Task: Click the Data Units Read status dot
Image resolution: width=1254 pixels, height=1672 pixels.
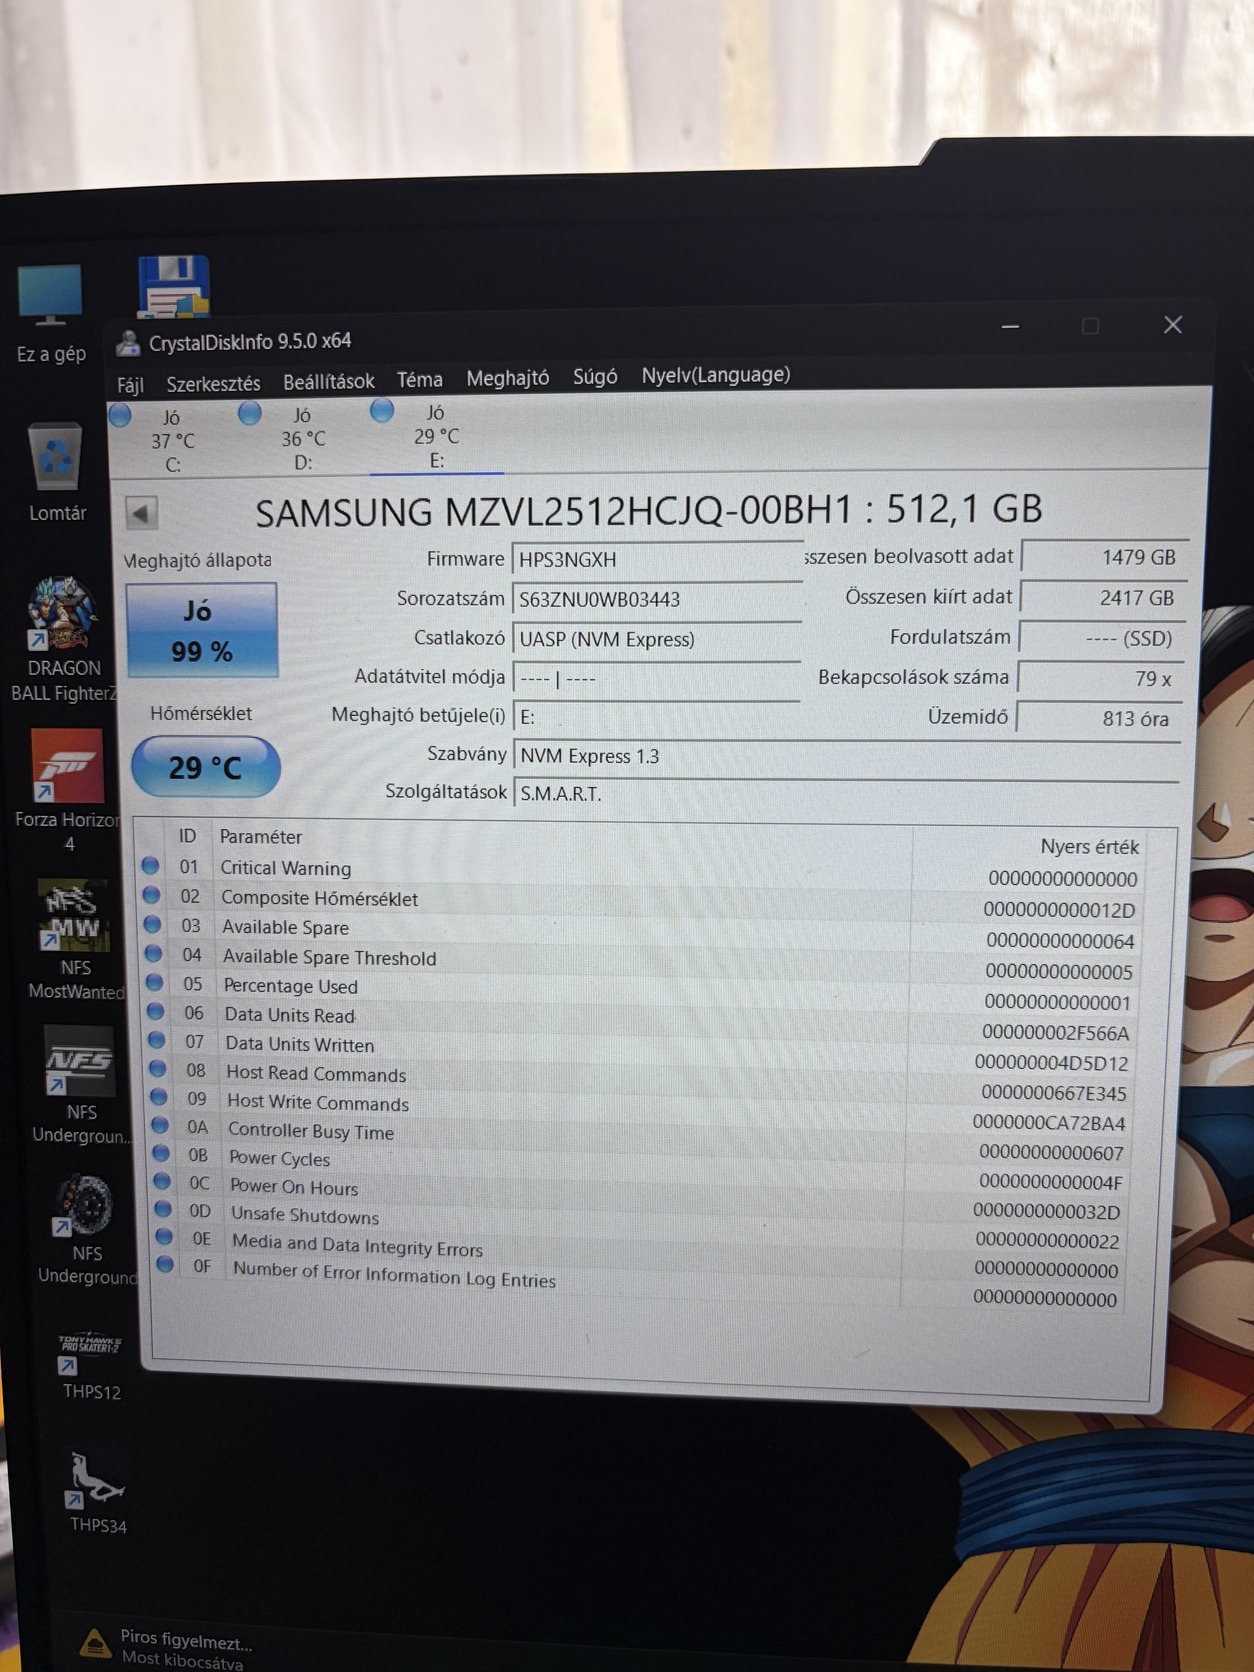Action: click(155, 1011)
